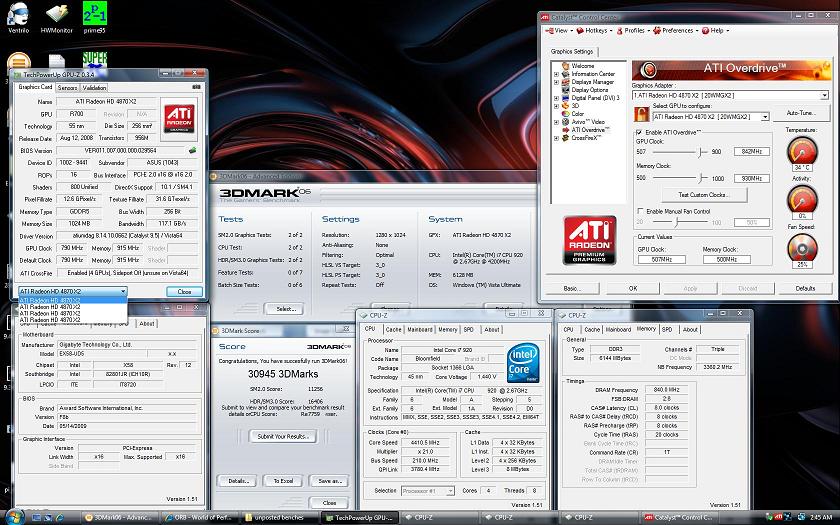Click the GPU Clock slider handle
Screen dimensions: 840x525
click(700, 152)
